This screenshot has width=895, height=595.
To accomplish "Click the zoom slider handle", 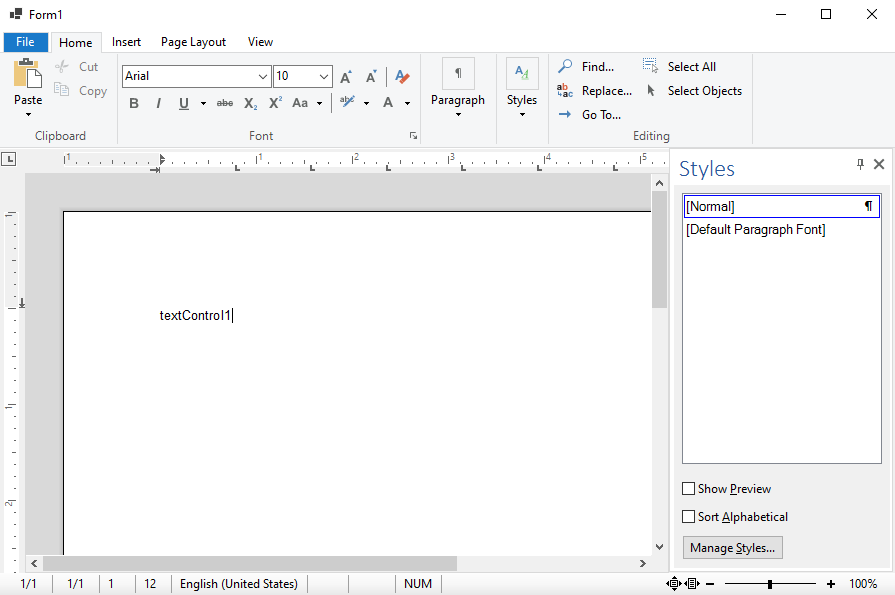I will point(770,584).
